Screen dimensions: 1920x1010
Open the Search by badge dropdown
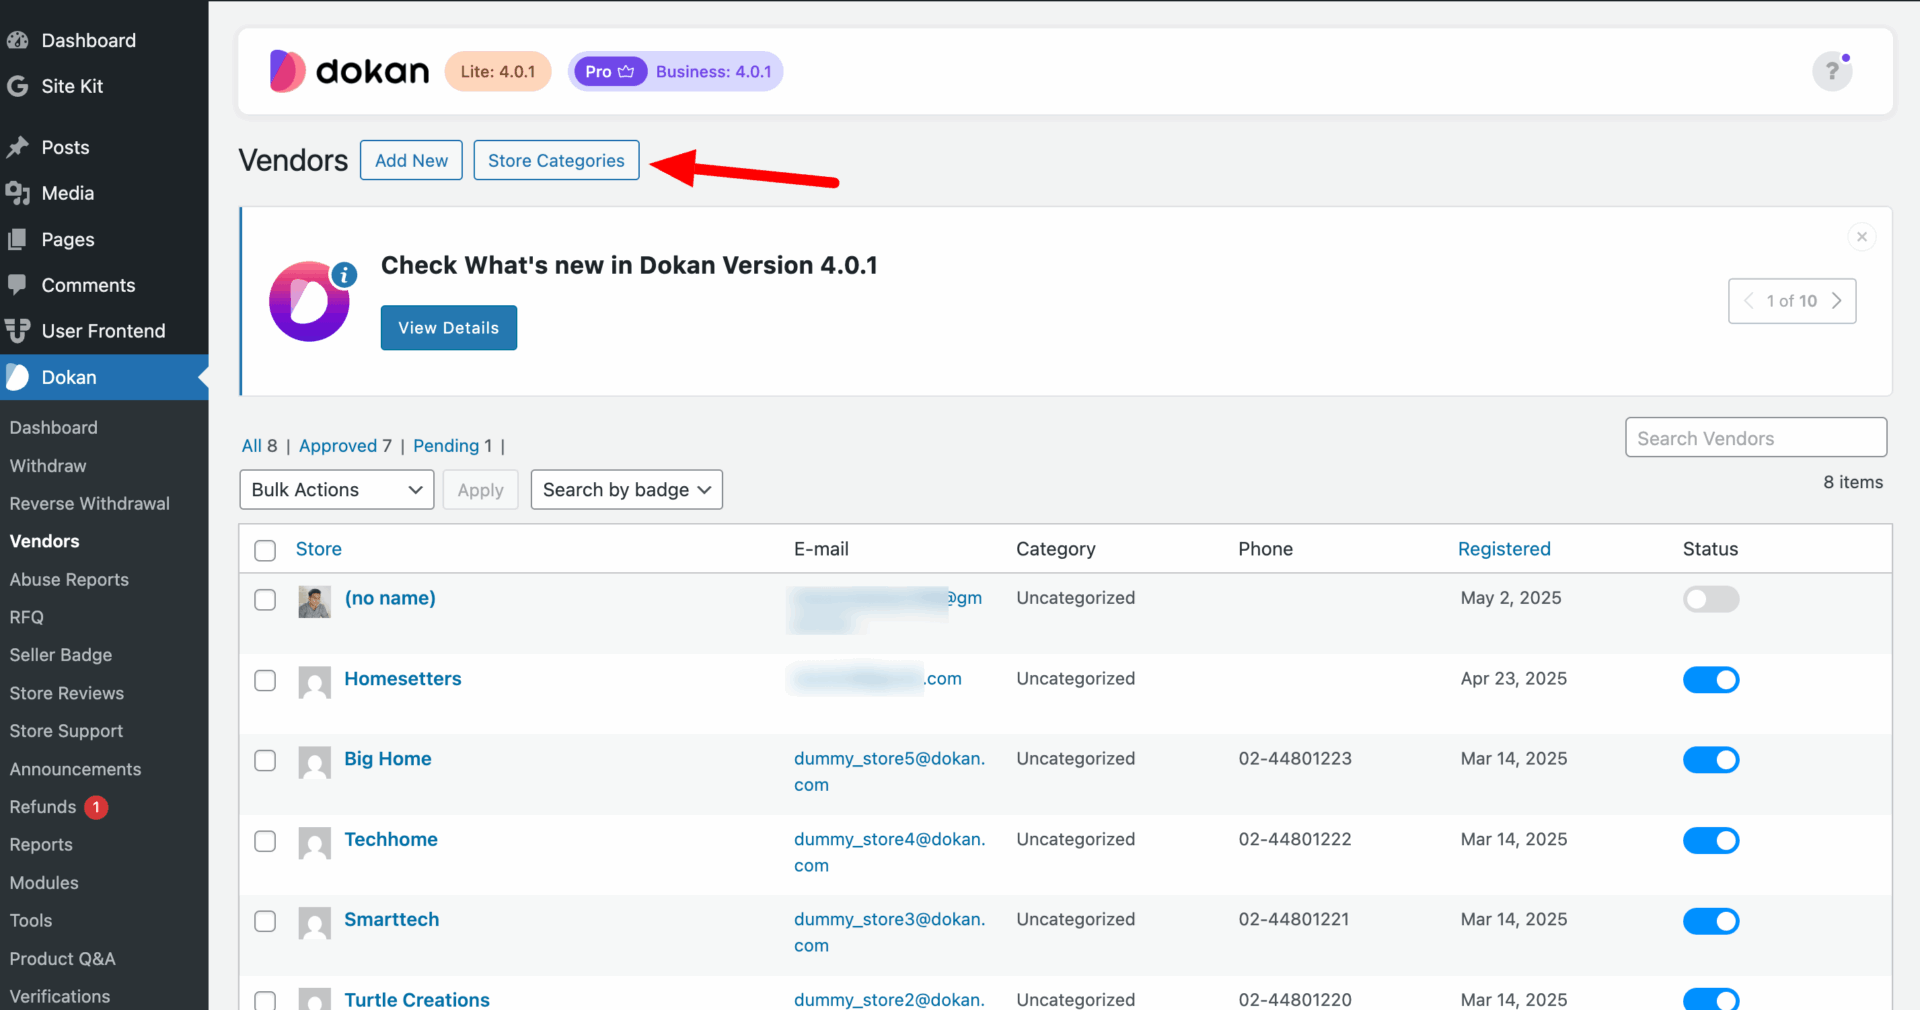pos(627,490)
